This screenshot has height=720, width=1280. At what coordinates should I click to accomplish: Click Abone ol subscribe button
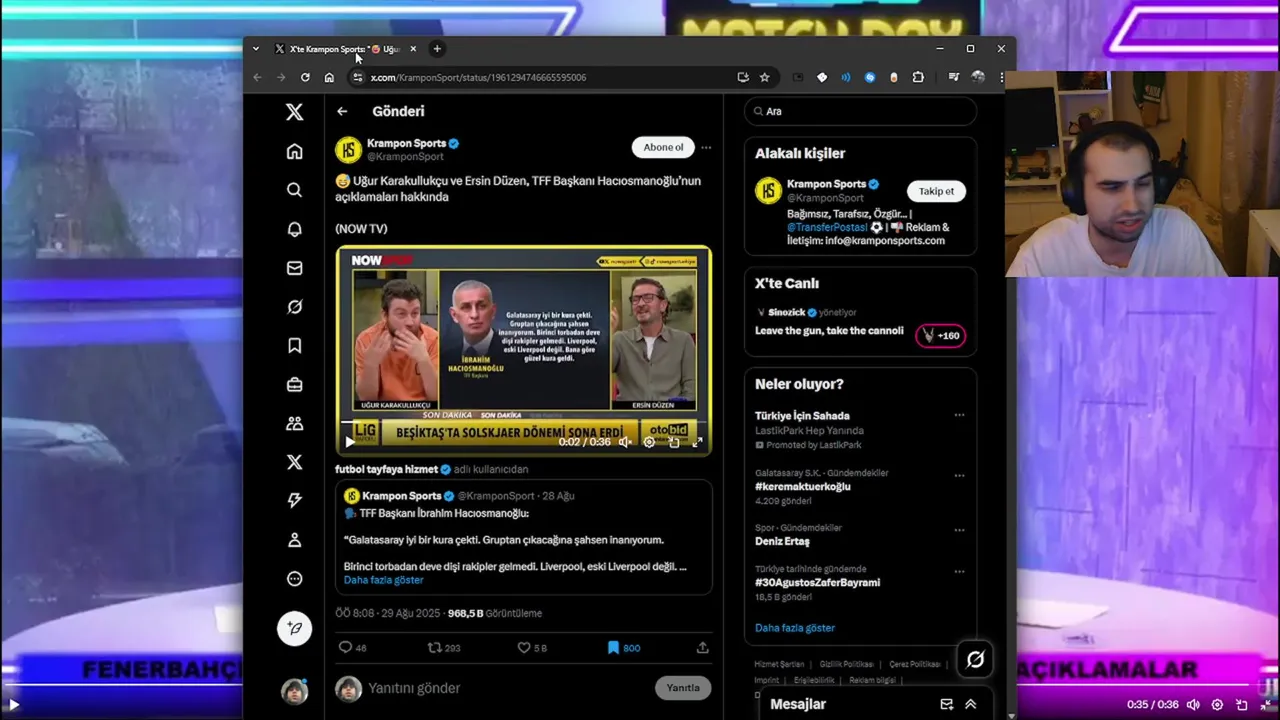[x=663, y=147]
